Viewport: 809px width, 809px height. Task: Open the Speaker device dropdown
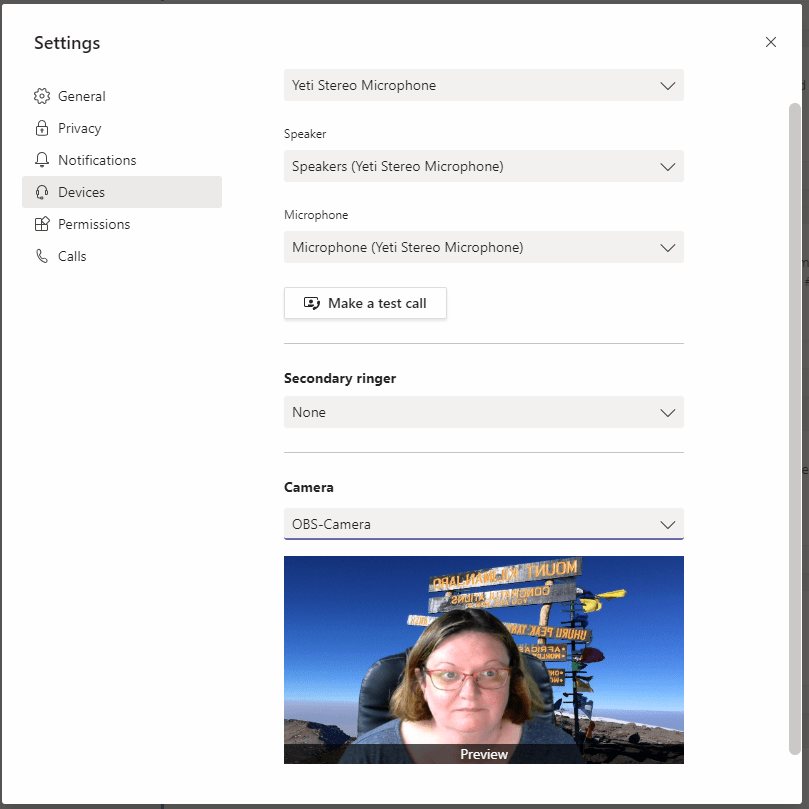(483, 166)
